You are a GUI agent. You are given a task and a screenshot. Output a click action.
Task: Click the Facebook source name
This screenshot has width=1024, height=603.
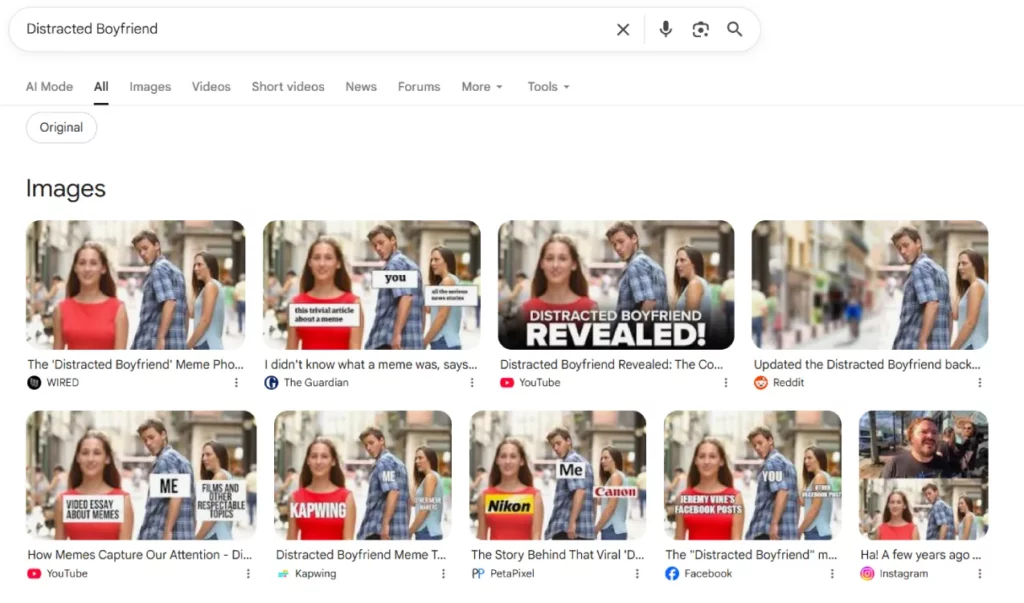[708, 574]
